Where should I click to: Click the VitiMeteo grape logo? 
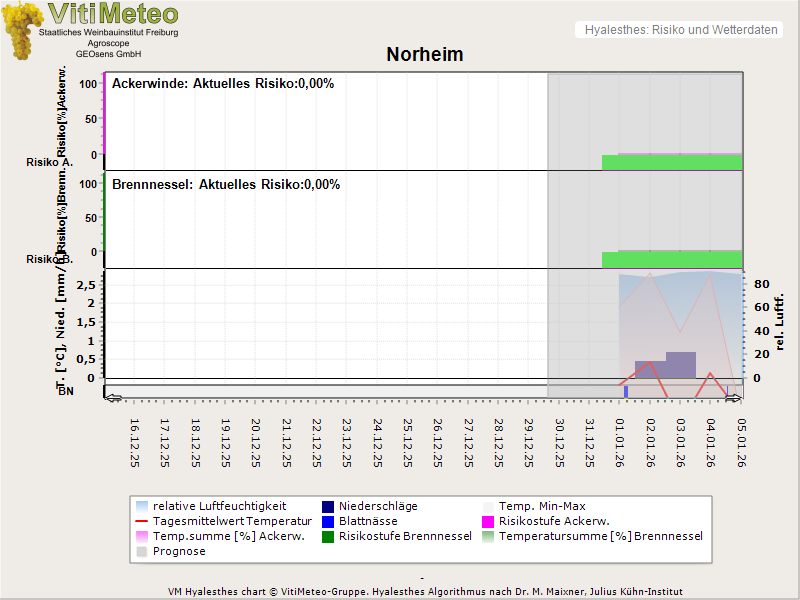24,30
